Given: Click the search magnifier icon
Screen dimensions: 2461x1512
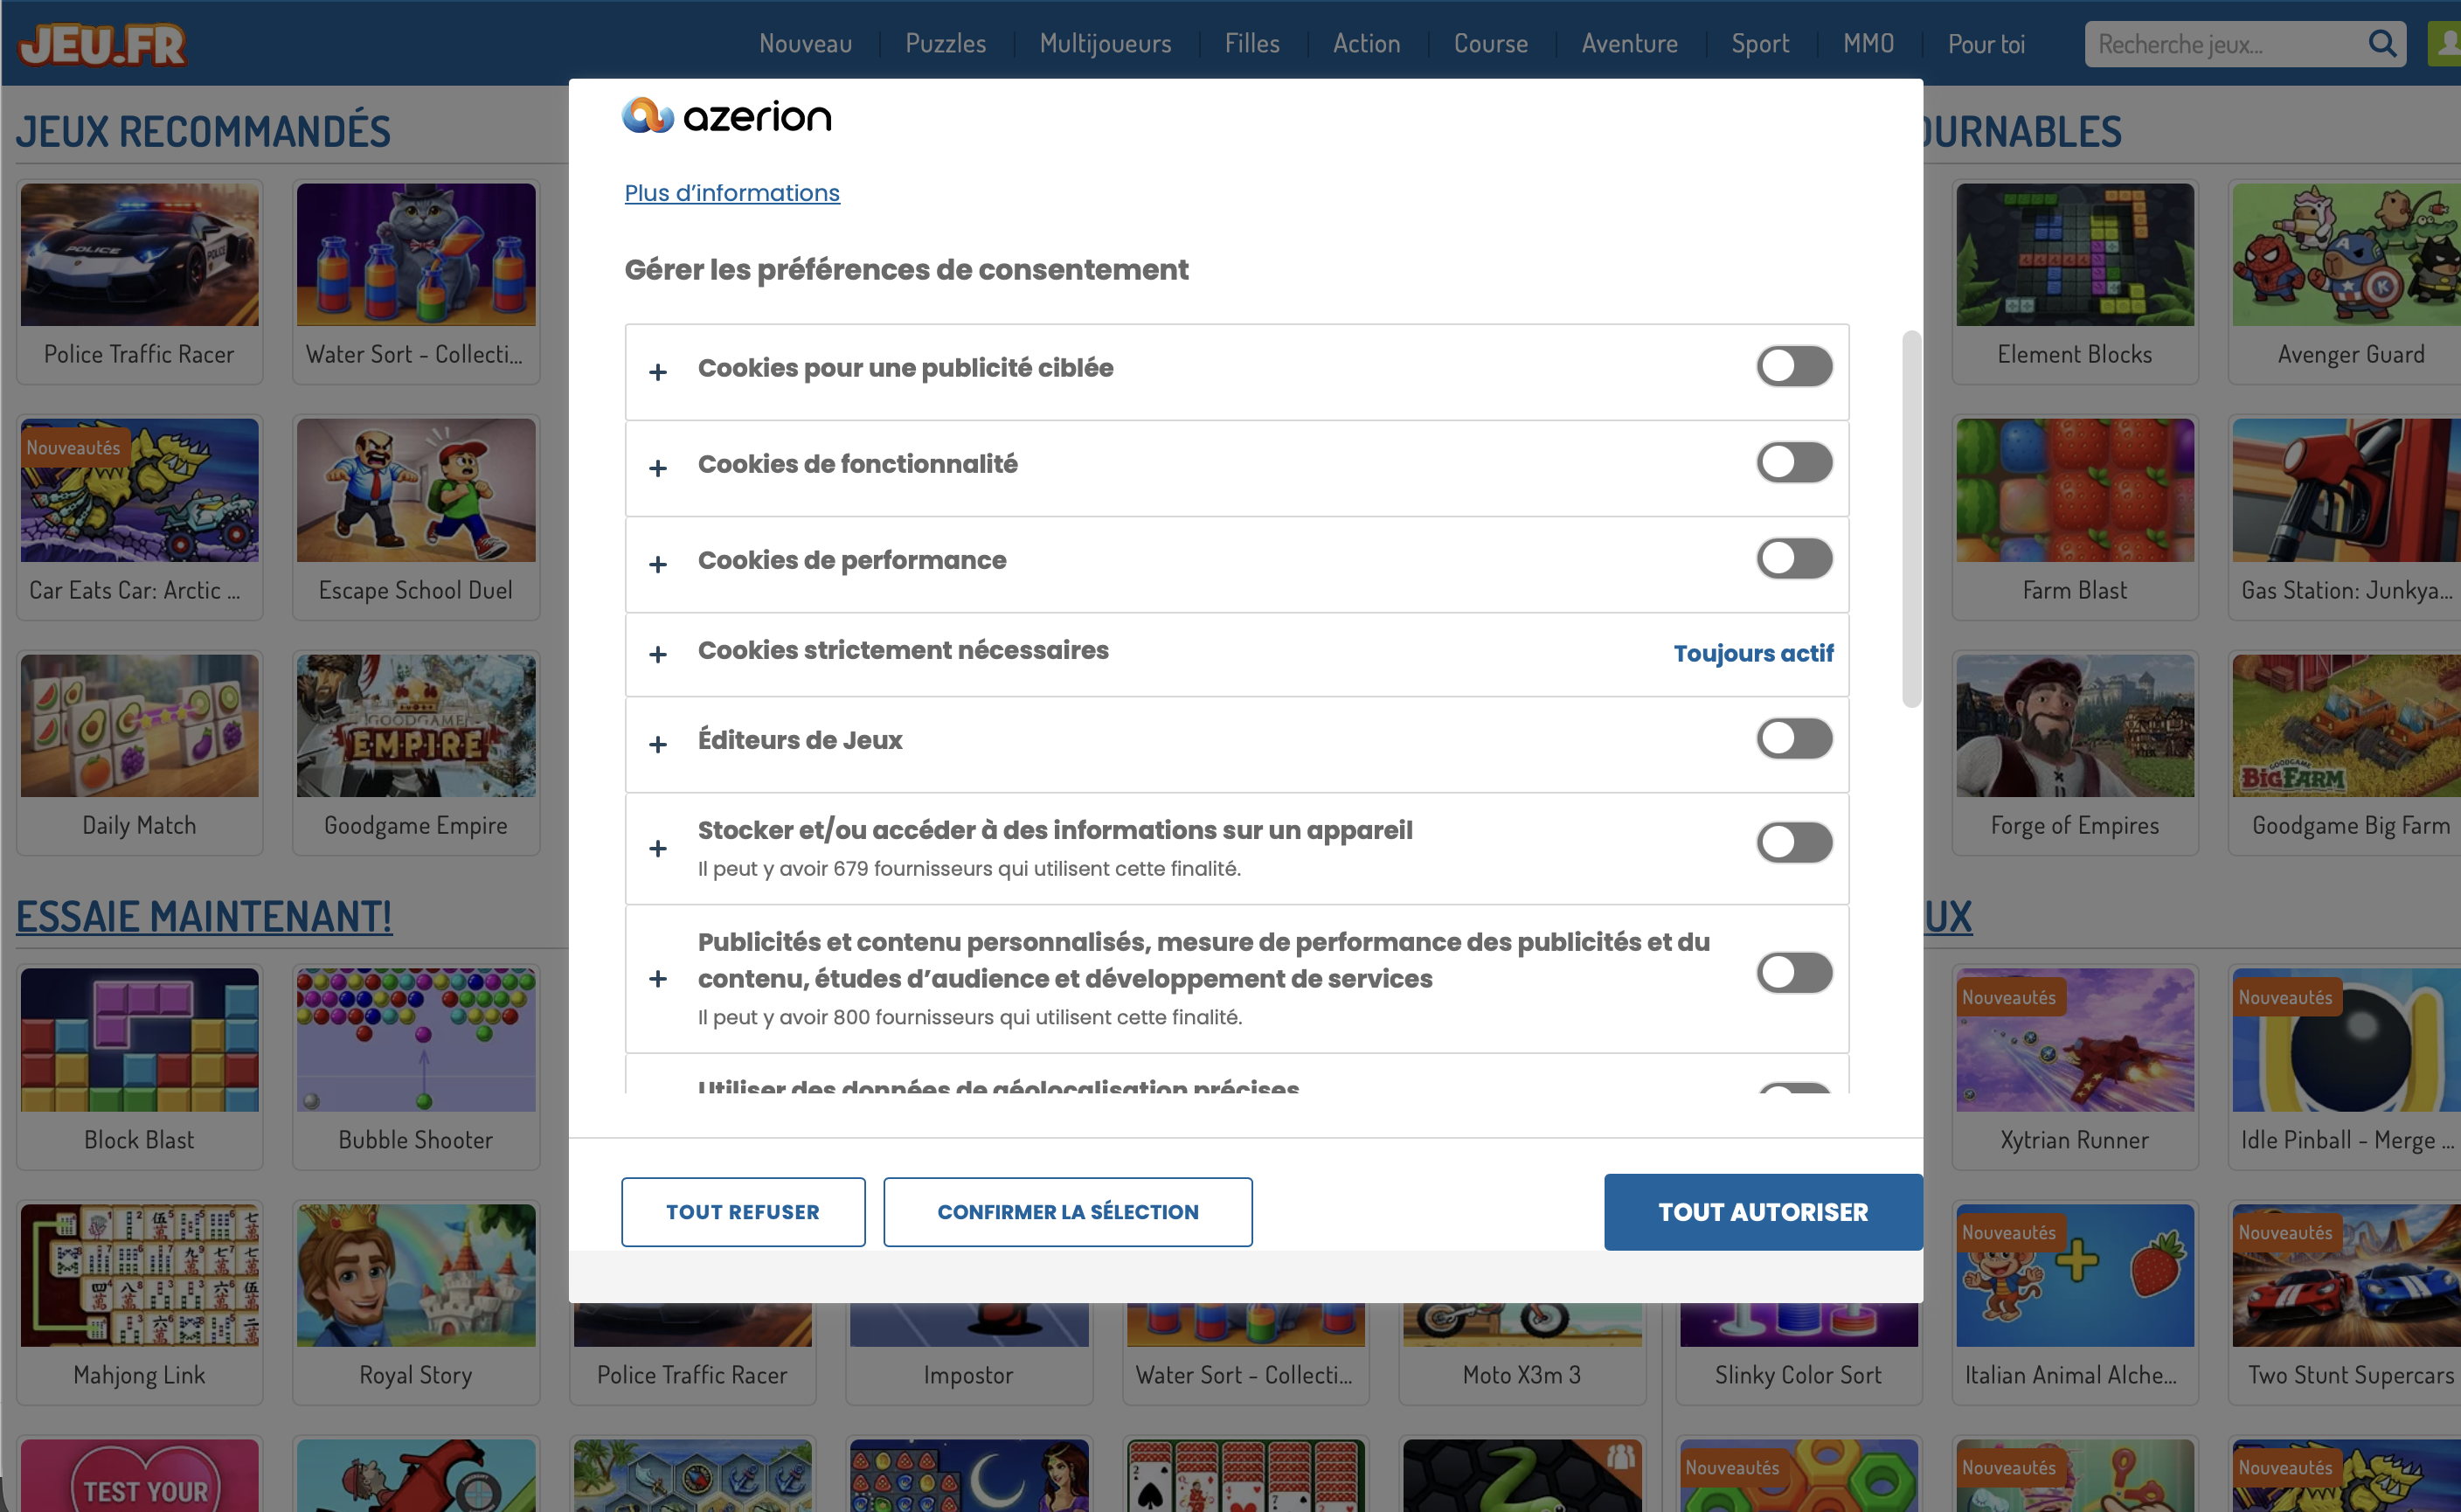Looking at the screenshot, I should coord(2382,44).
